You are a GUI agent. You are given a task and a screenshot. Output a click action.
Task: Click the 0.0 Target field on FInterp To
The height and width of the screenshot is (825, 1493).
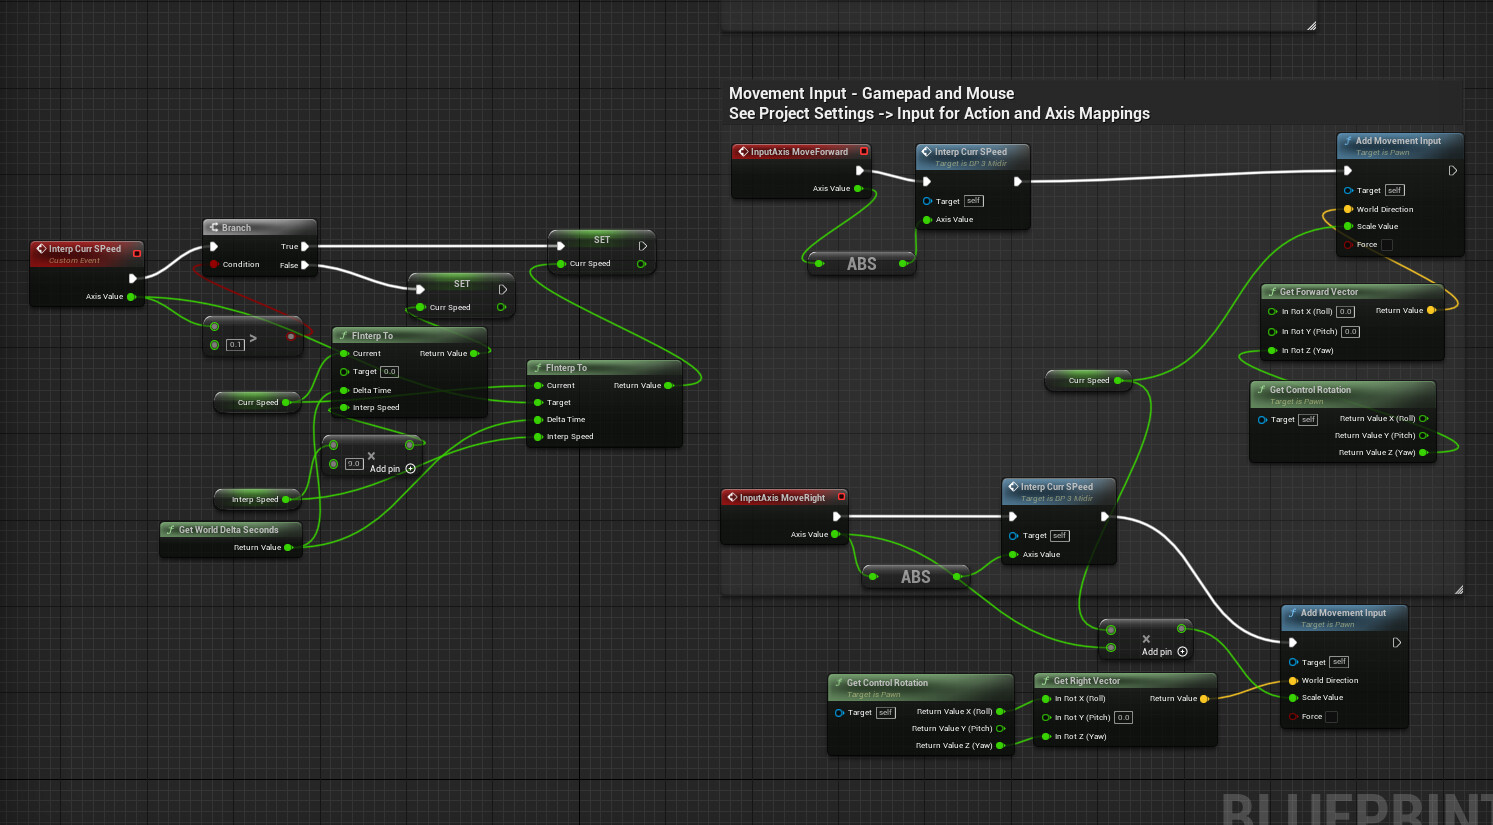[388, 371]
